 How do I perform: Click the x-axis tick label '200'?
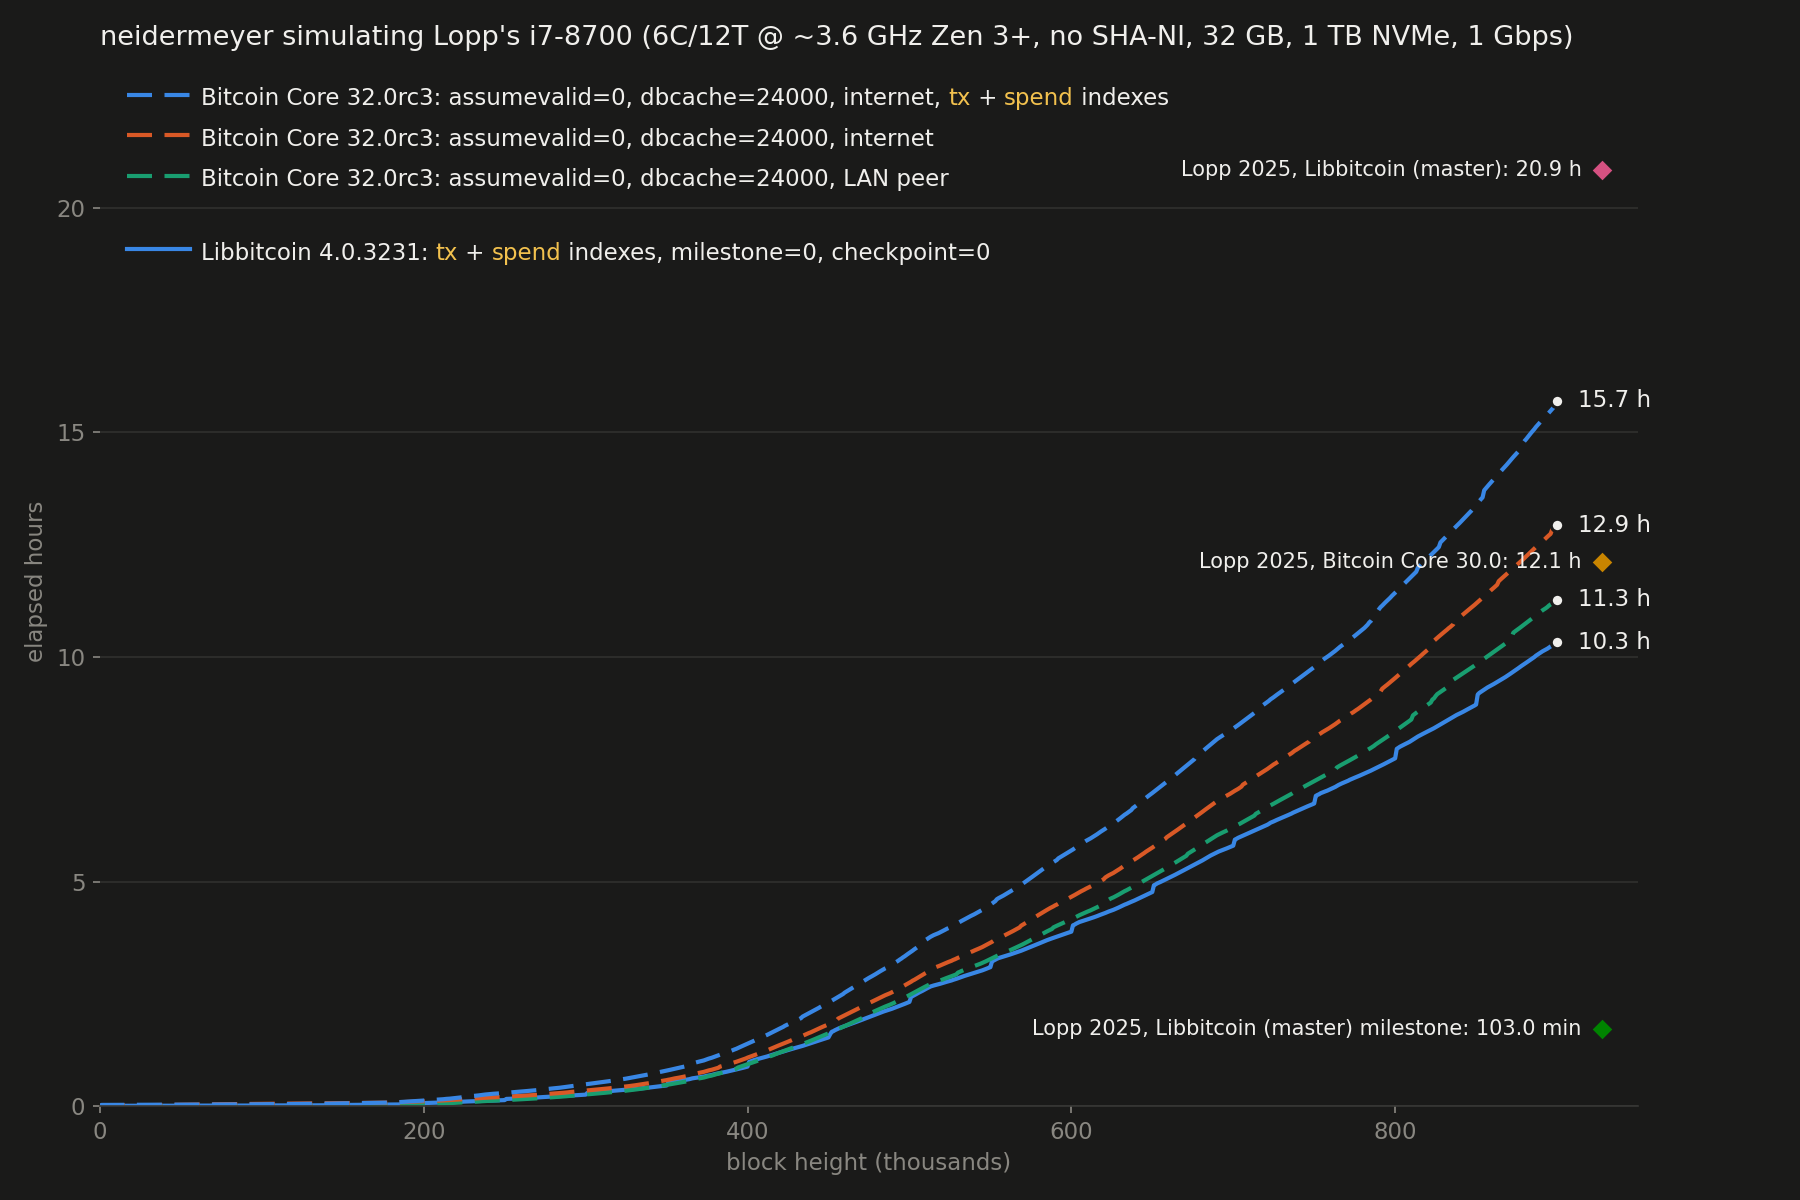(424, 1131)
